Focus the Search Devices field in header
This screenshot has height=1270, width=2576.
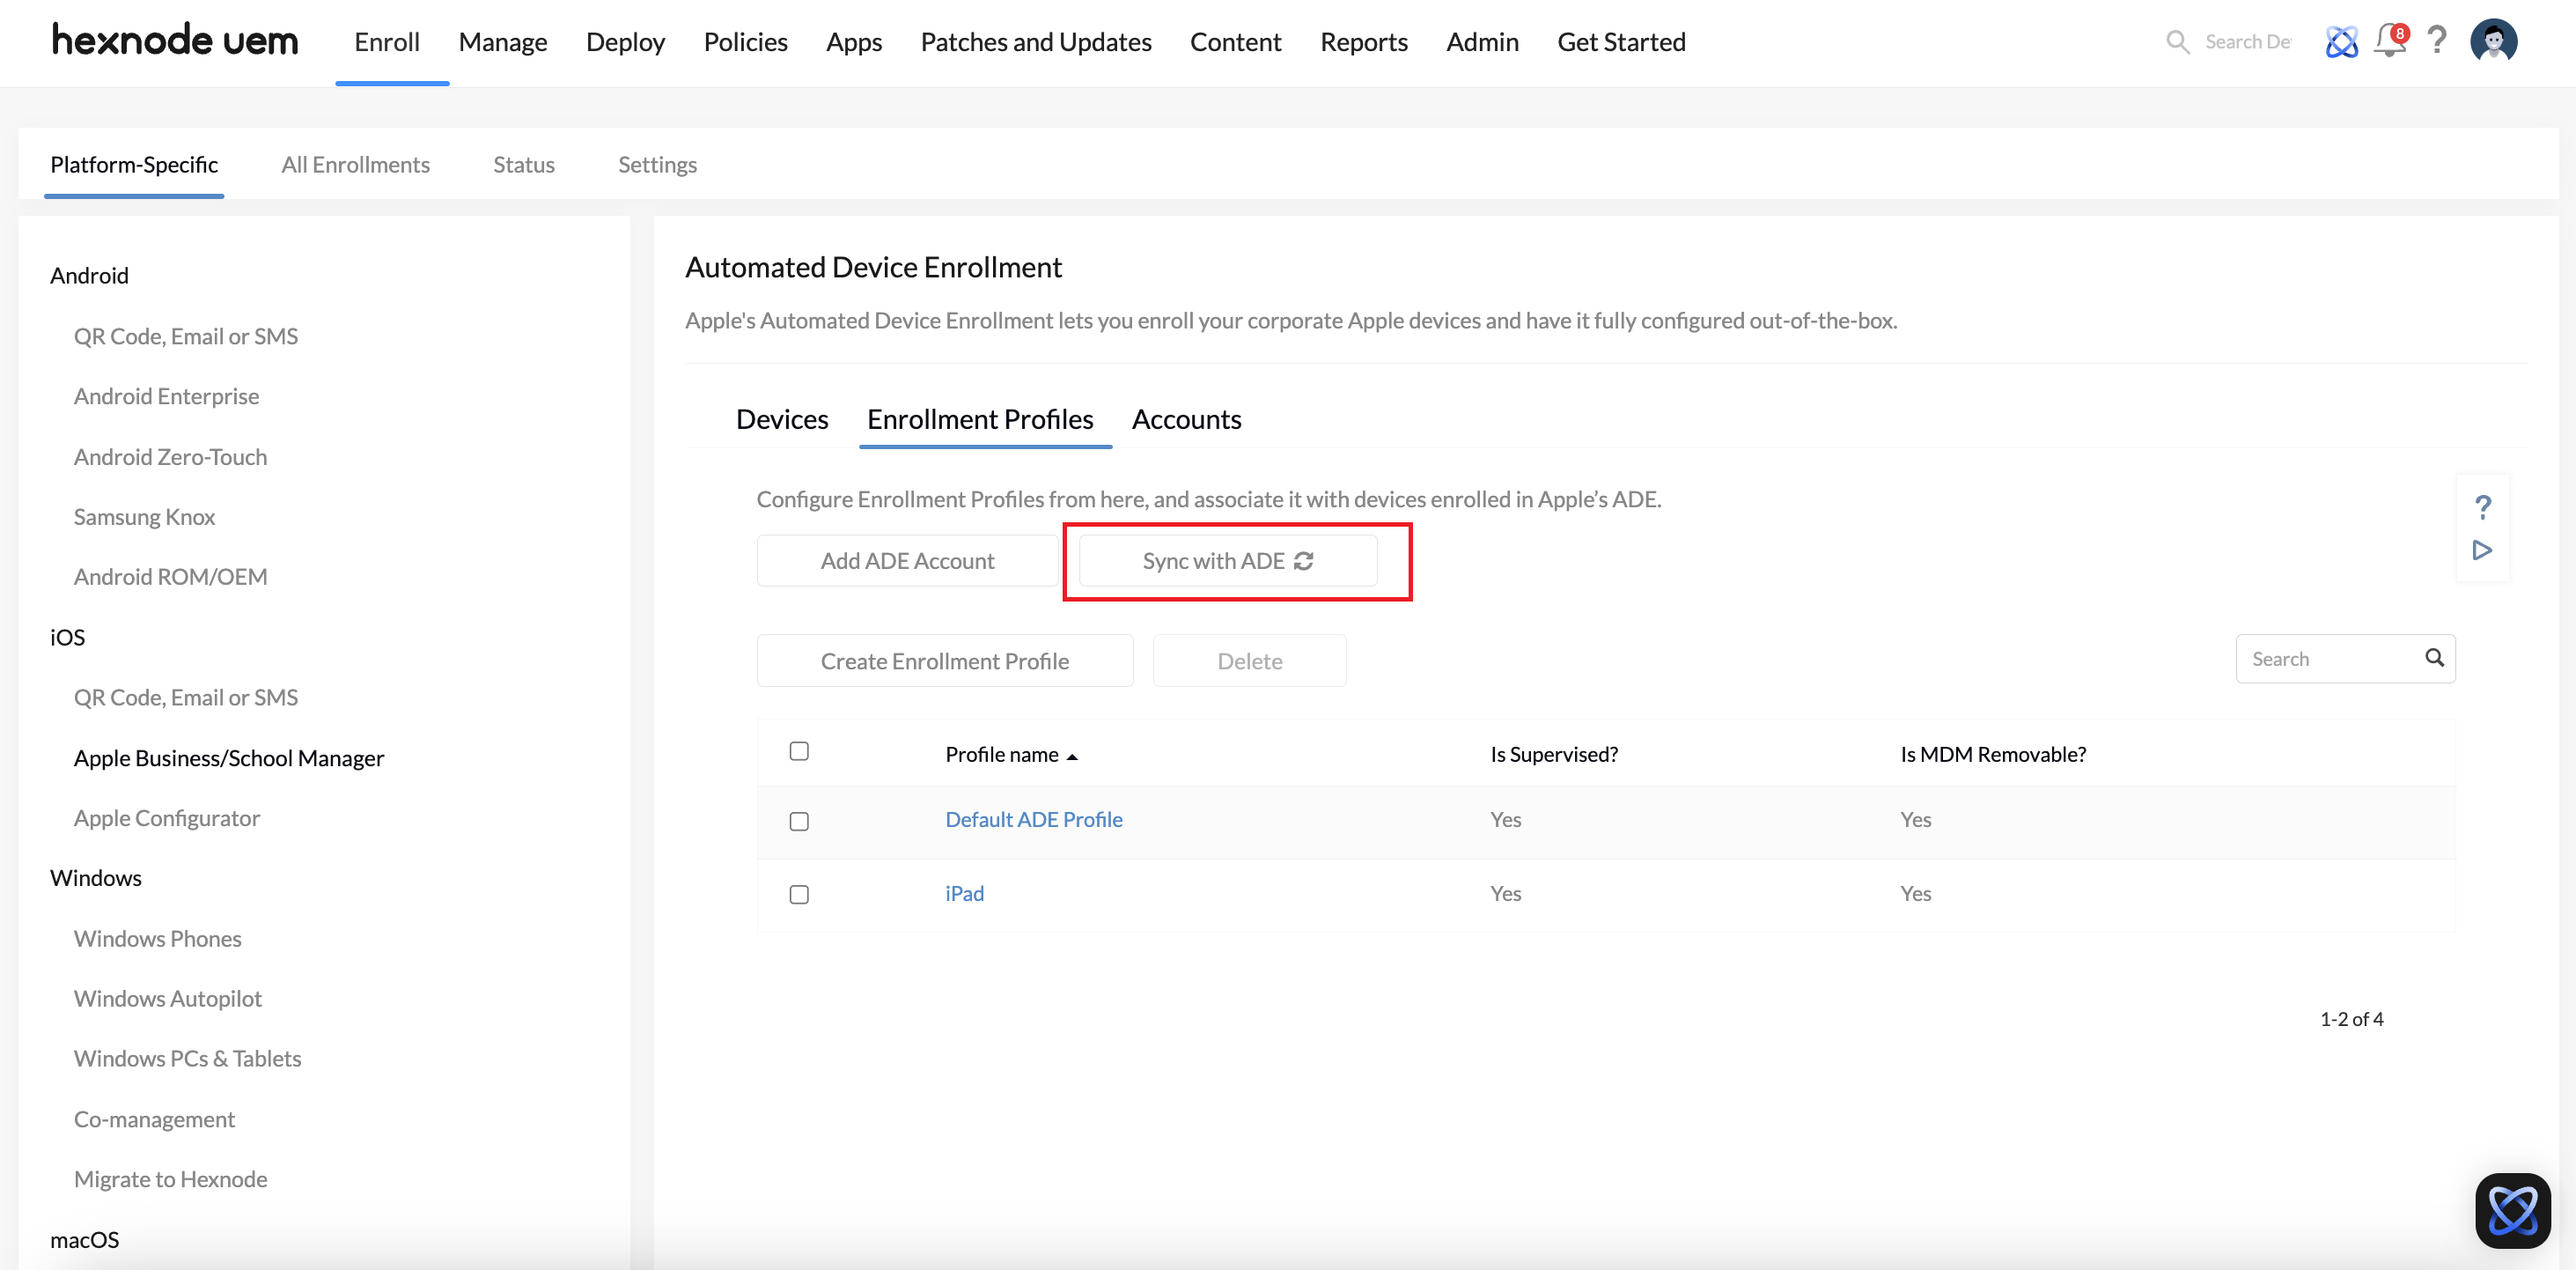(x=2247, y=42)
